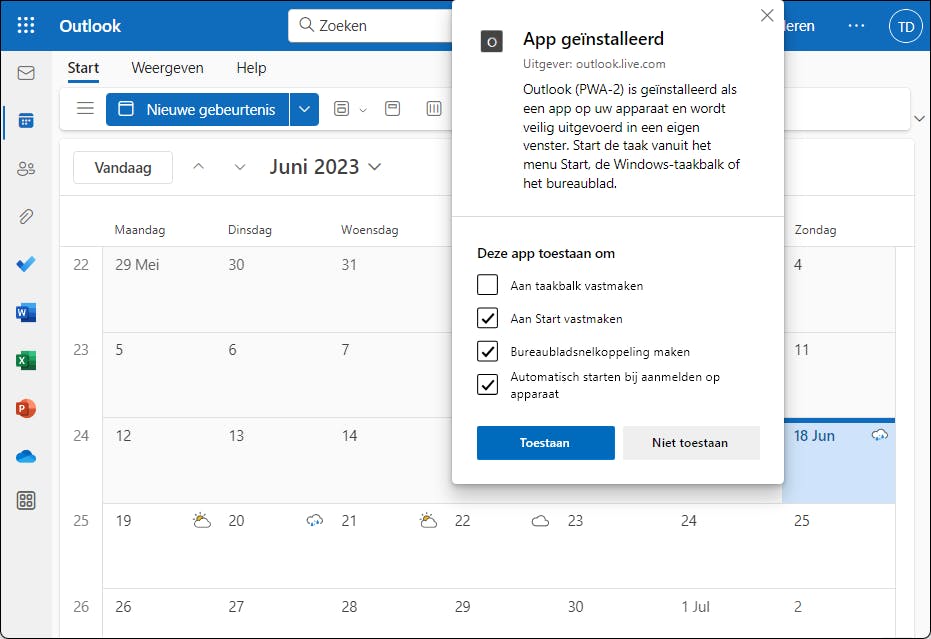Click the 'Toestaan' button

(x=545, y=442)
